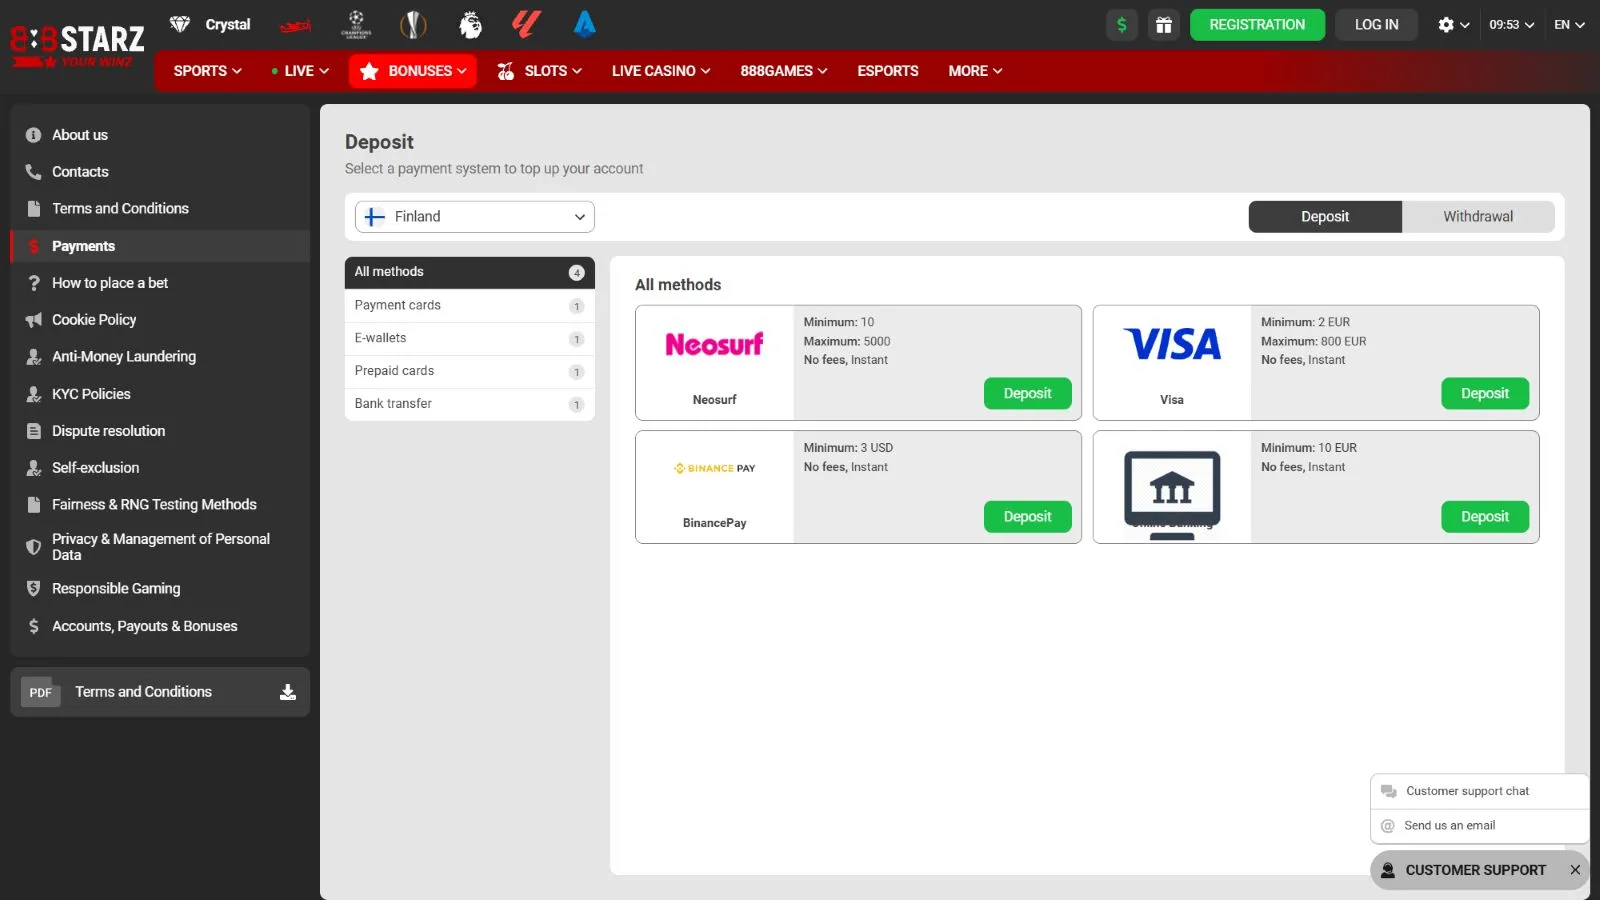This screenshot has height=900, width=1600.
Task: Open the EN language selector
Action: tap(1569, 25)
